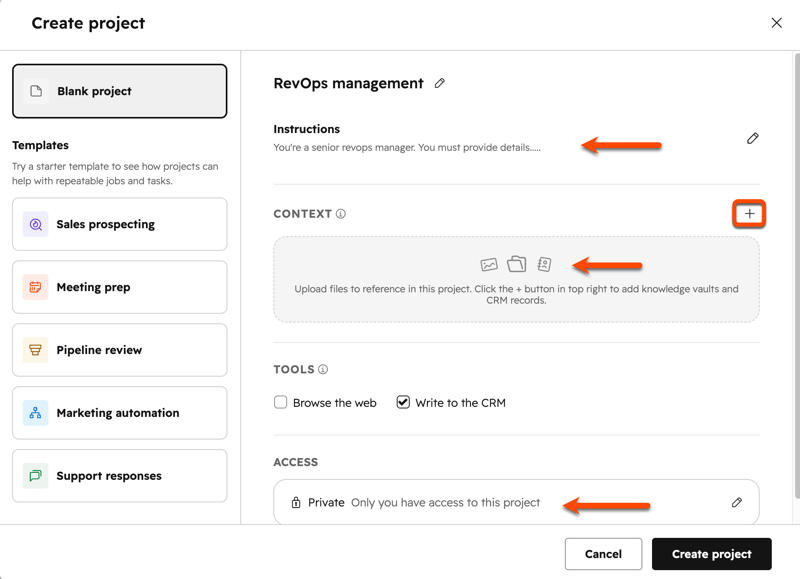Click the Marketing automation workflow icon

[36, 413]
